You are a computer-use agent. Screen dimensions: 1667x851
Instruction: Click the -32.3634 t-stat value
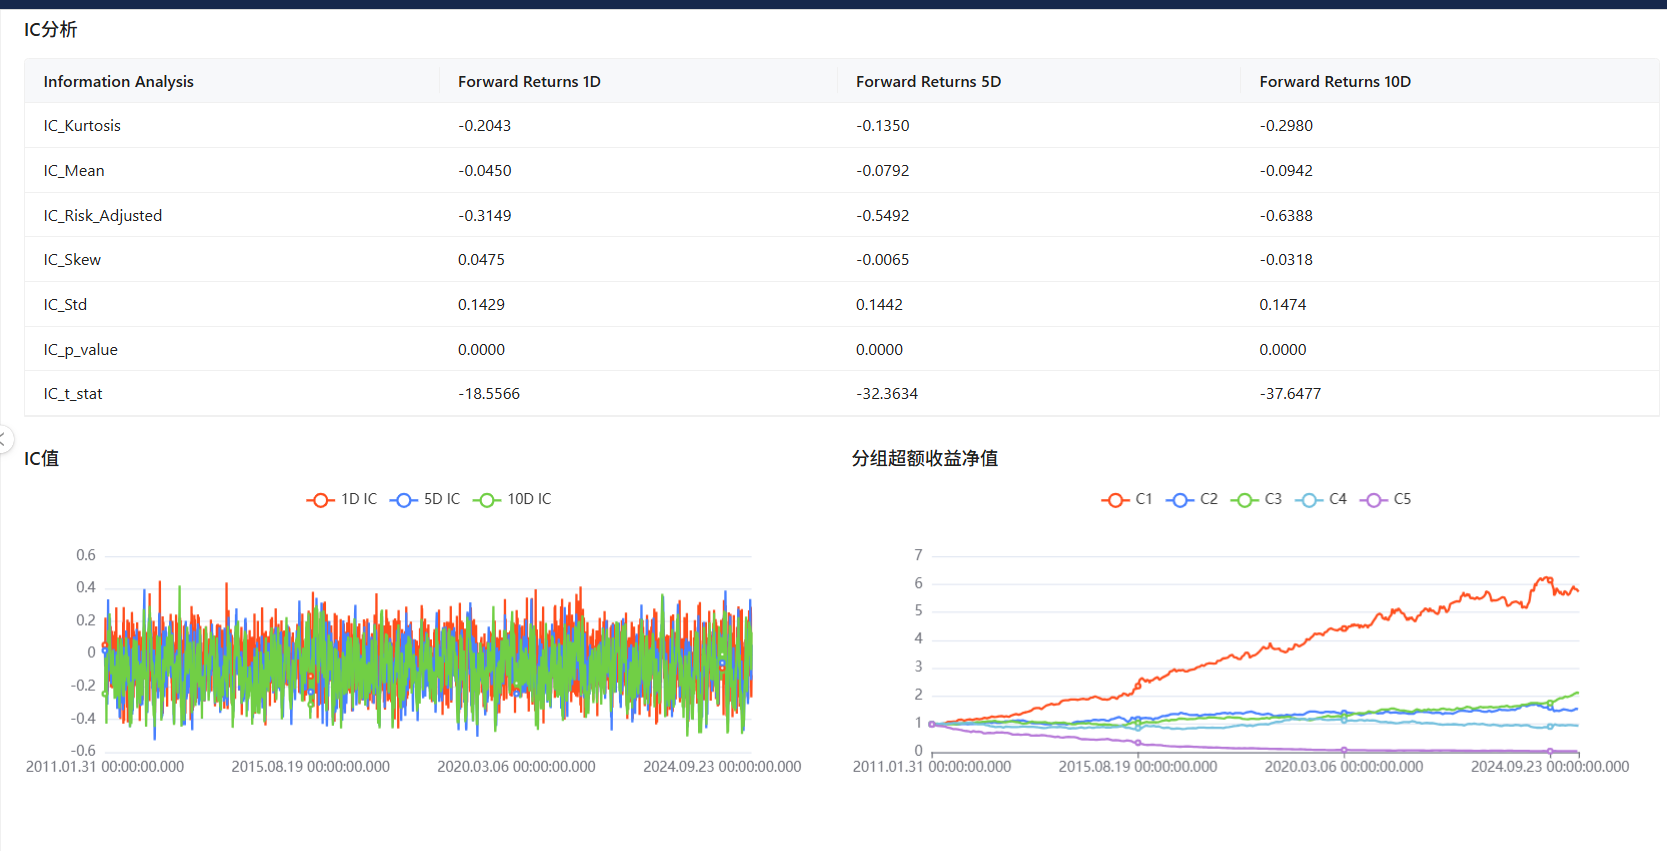point(887,394)
